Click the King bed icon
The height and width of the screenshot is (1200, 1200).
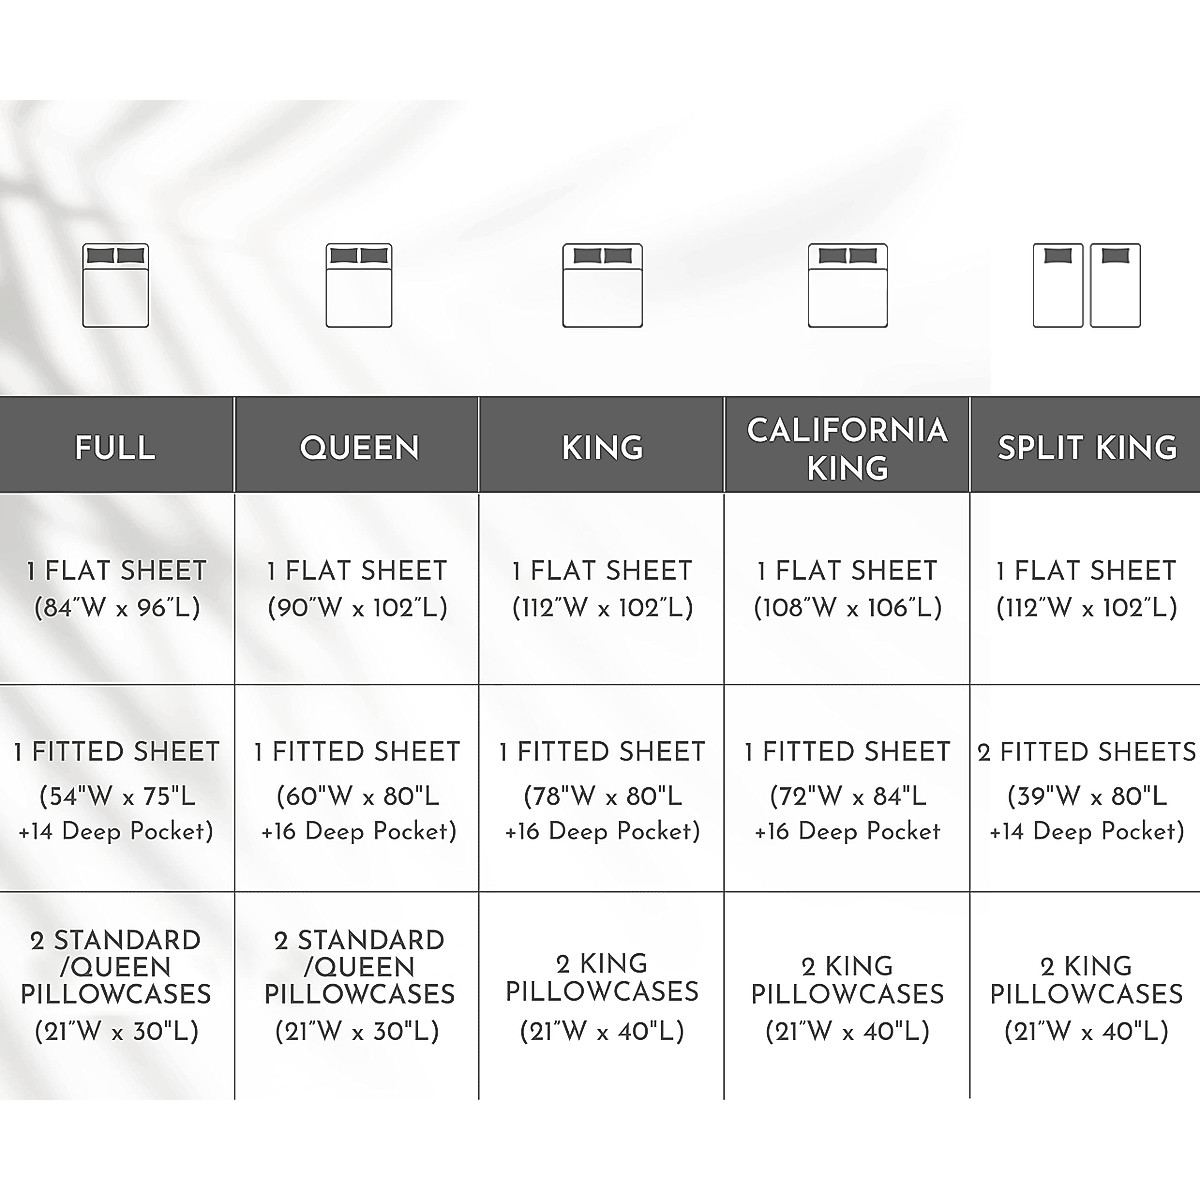[x=603, y=285]
